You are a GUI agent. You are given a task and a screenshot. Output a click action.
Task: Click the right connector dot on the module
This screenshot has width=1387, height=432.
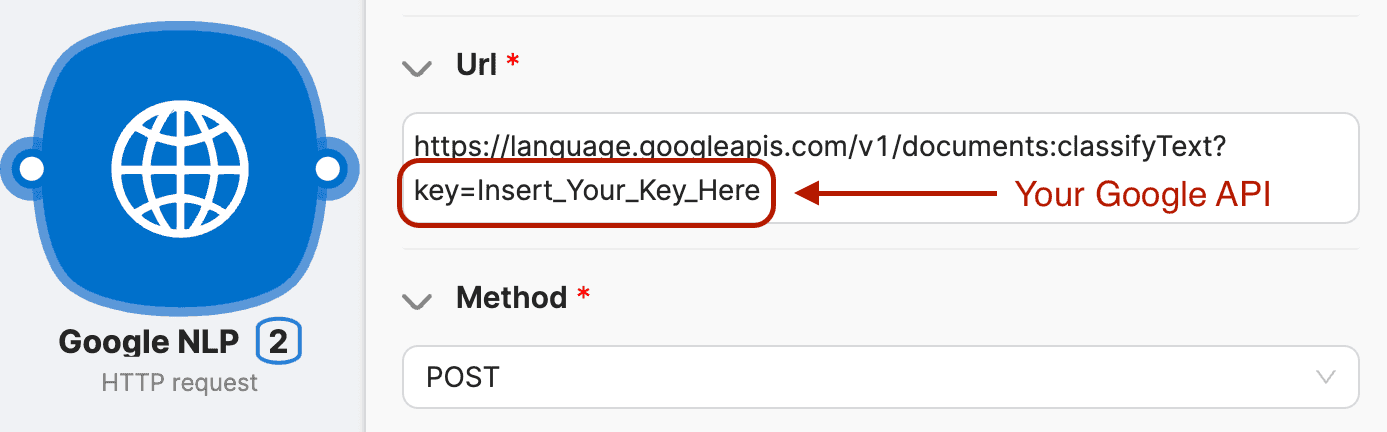point(328,169)
